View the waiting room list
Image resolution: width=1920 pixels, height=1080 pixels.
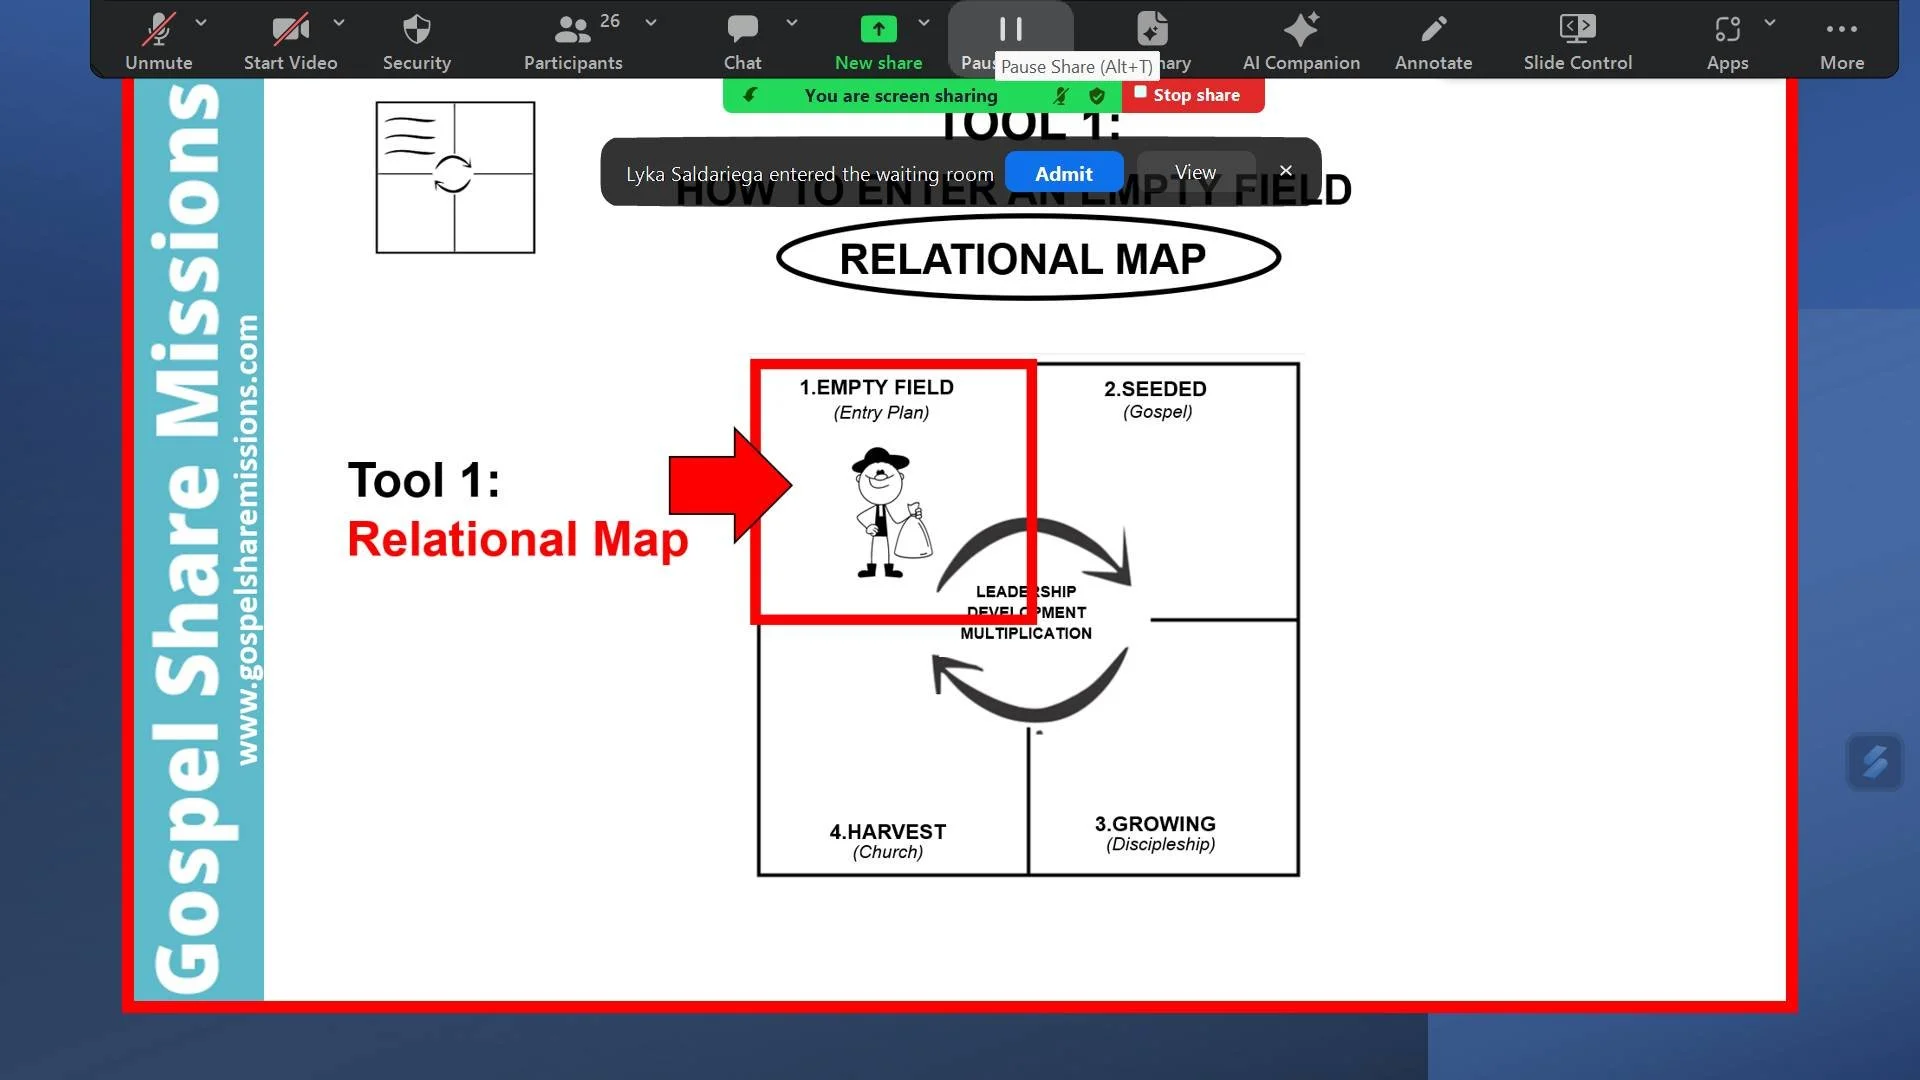pos(1195,173)
